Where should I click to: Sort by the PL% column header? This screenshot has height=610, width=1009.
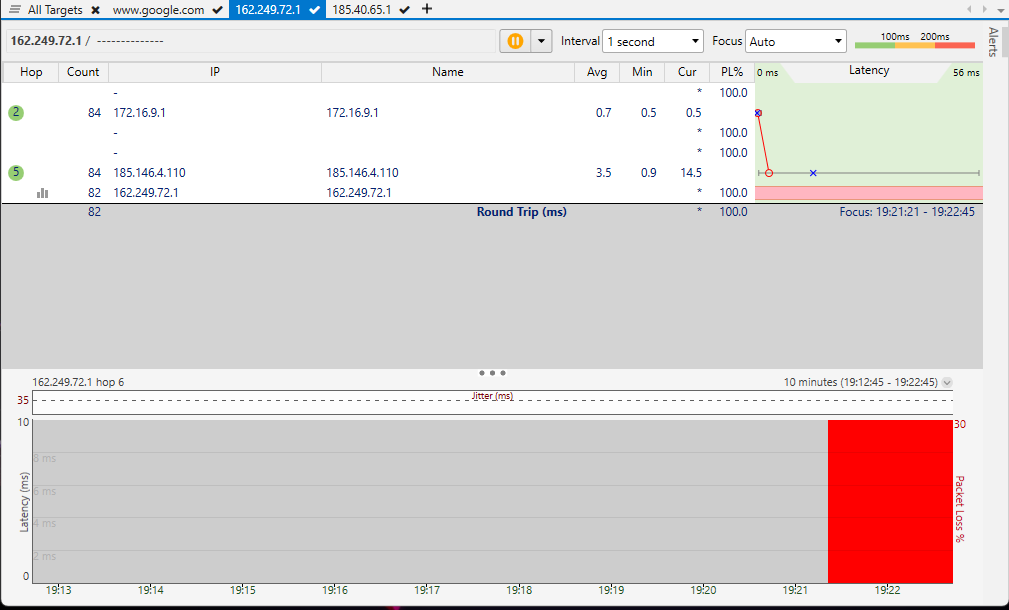(731, 72)
